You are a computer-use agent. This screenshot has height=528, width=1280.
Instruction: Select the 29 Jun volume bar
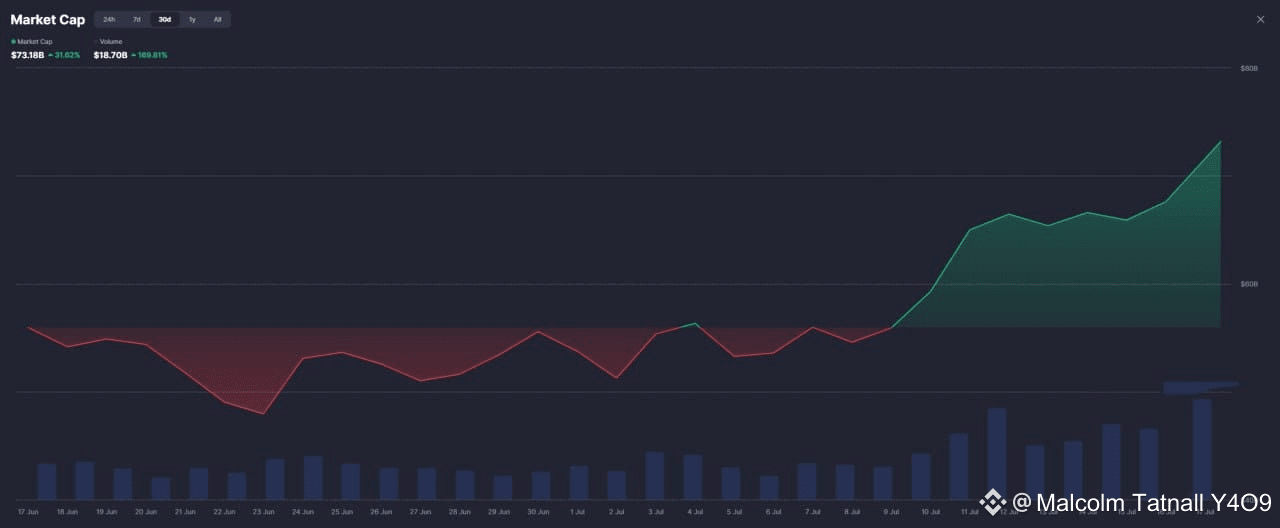click(503, 487)
